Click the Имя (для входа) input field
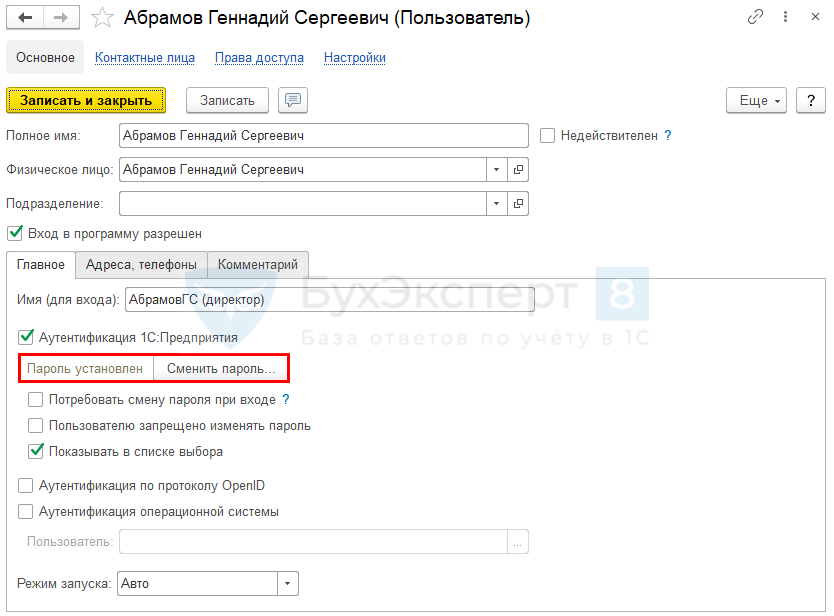 [328, 299]
